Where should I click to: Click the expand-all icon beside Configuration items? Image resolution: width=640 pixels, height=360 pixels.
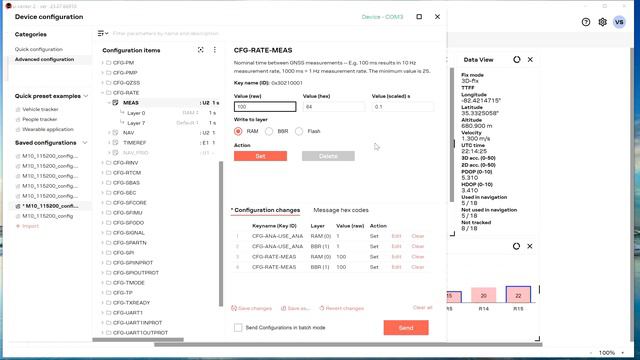[x=200, y=50]
